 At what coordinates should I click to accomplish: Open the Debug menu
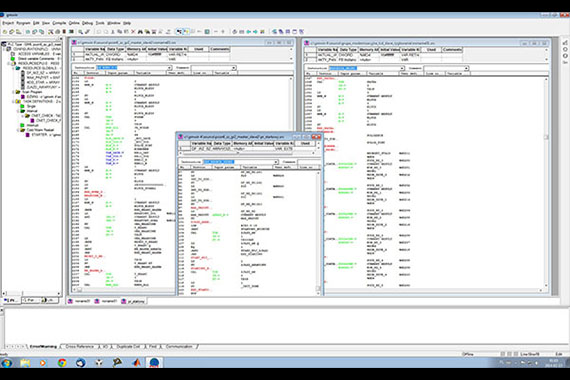coord(87,23)
